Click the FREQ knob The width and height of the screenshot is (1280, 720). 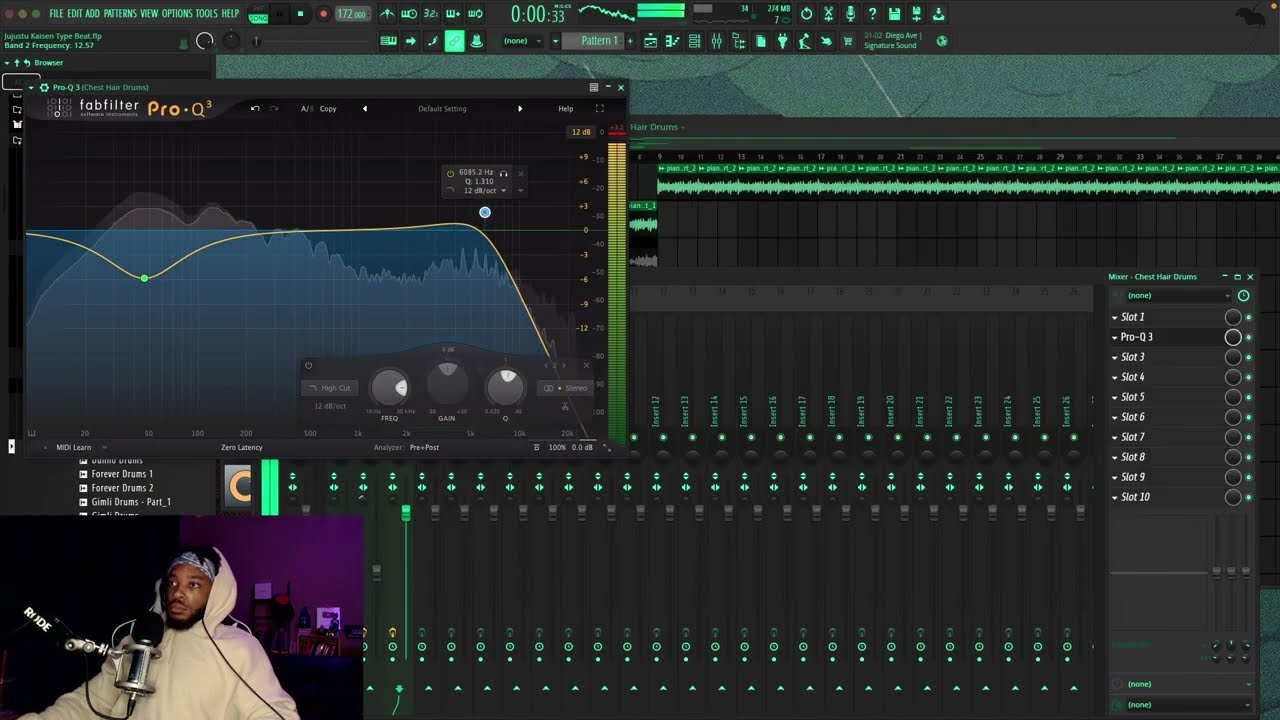389,387
